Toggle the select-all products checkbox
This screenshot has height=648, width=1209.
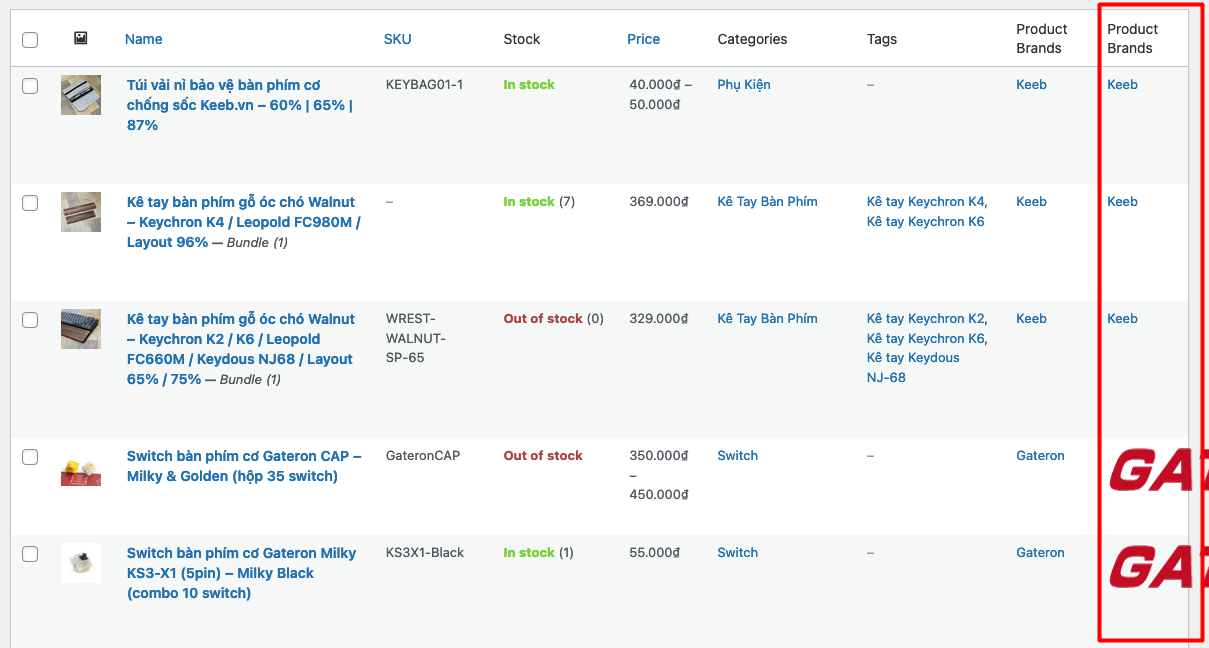(30, 40)
